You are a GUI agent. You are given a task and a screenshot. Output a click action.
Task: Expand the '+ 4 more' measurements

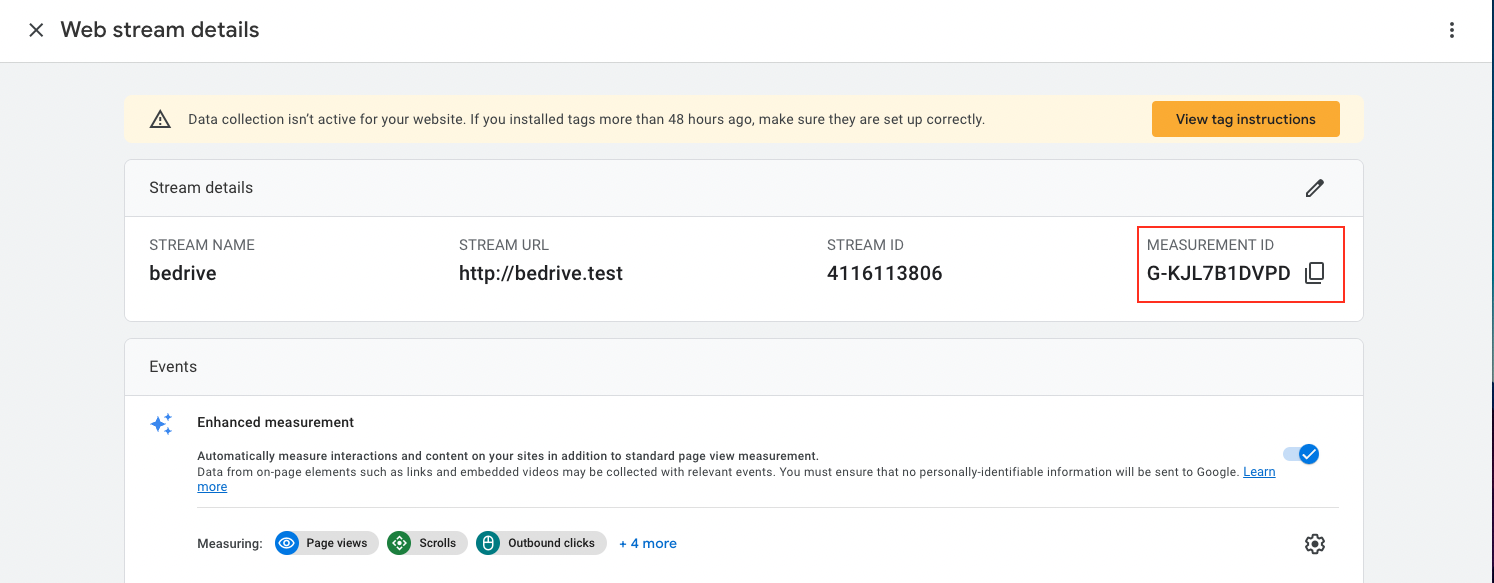648,543
